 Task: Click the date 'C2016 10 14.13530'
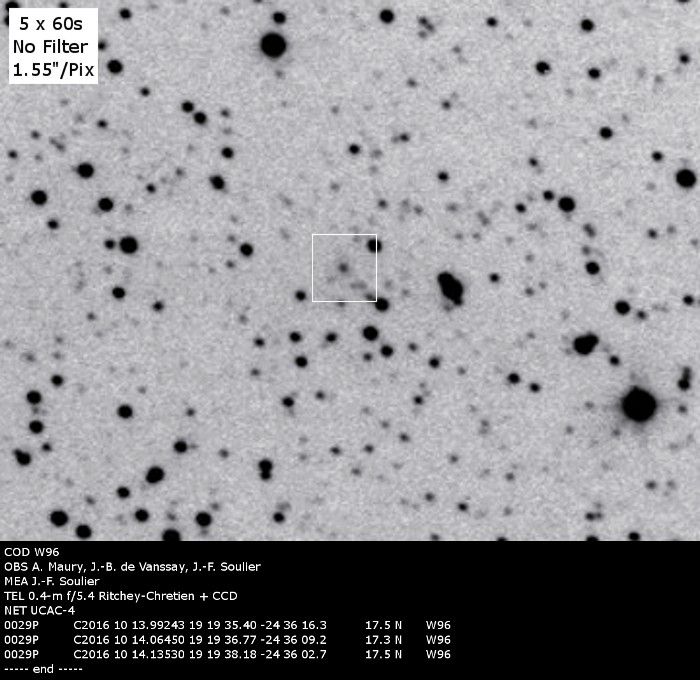point(129,655)
